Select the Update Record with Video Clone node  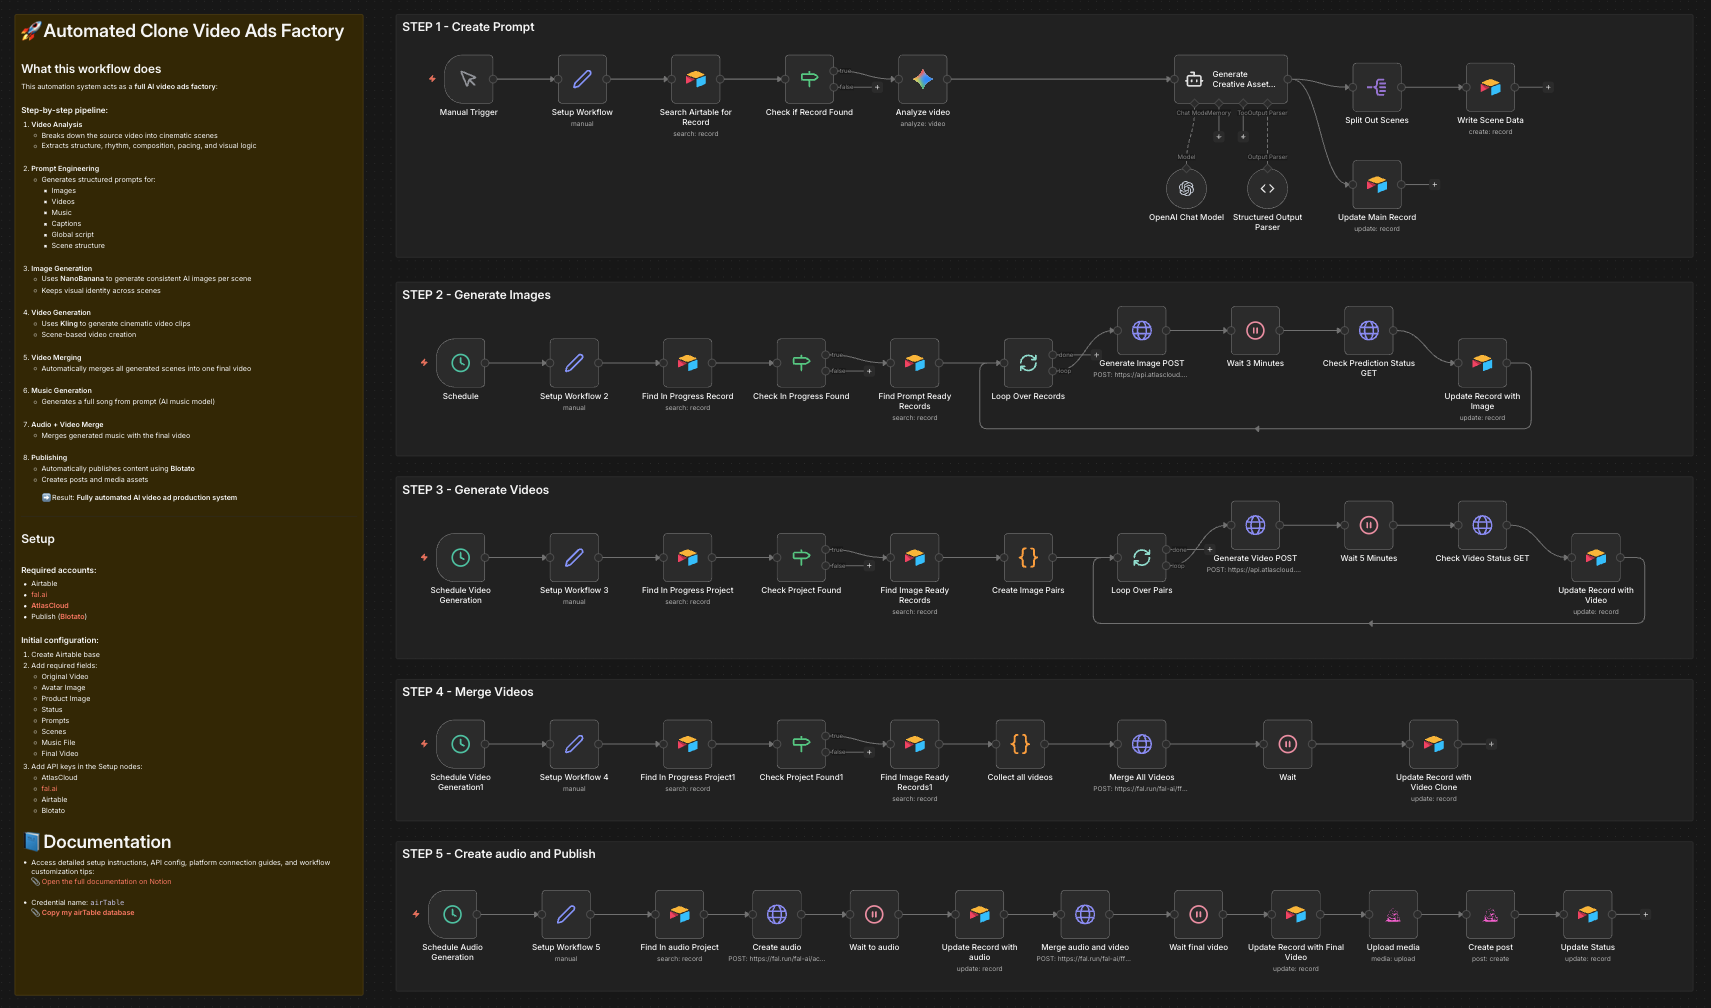pos(1433,744)
